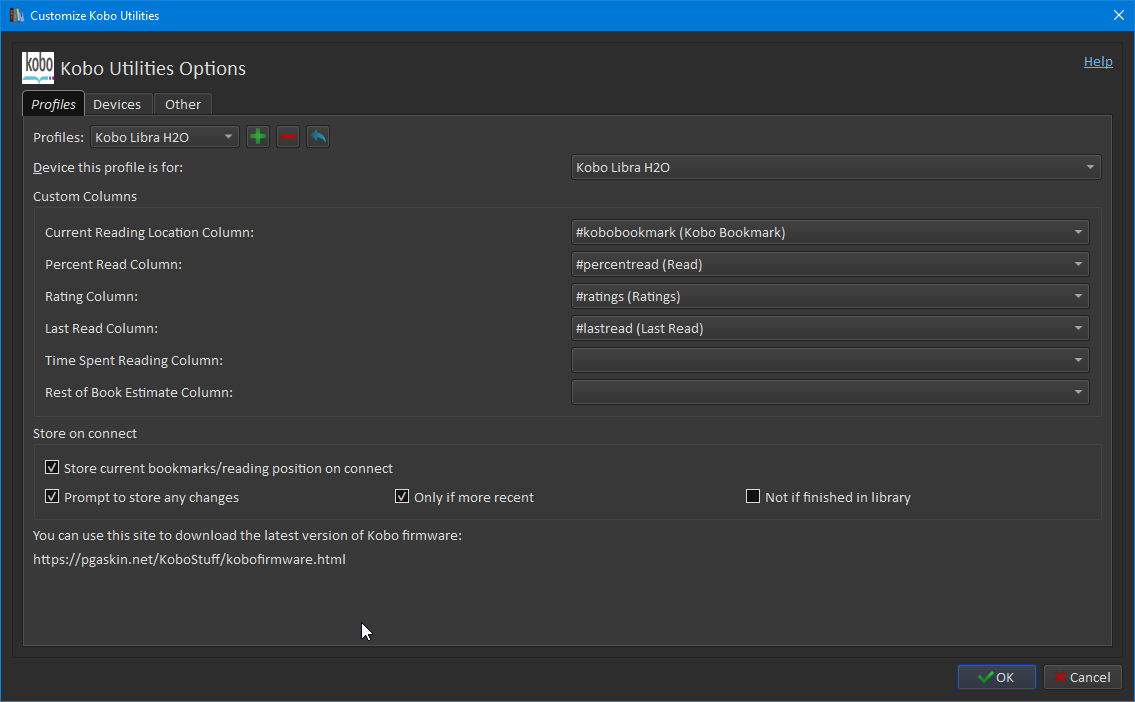Open the Help link
Image resolution: width=1135 pixels, height=702 pixels.
[x=1098, y=62]
